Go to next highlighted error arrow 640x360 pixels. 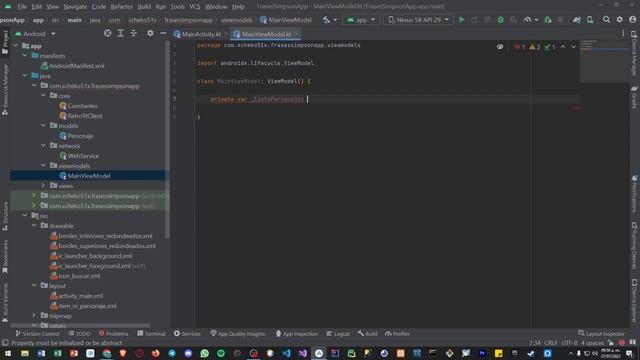573,47
